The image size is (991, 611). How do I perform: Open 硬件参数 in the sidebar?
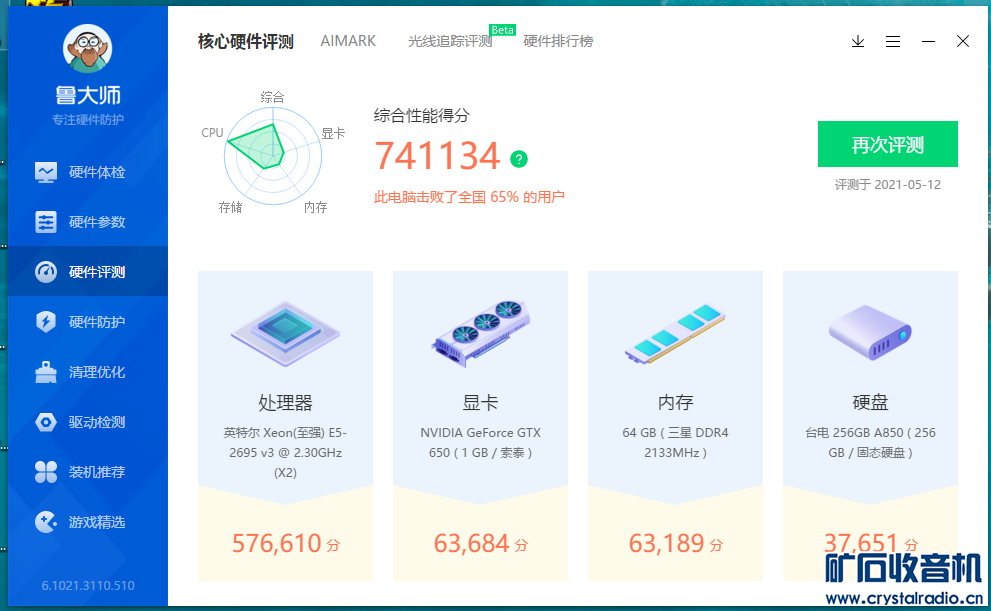[88, 222]
